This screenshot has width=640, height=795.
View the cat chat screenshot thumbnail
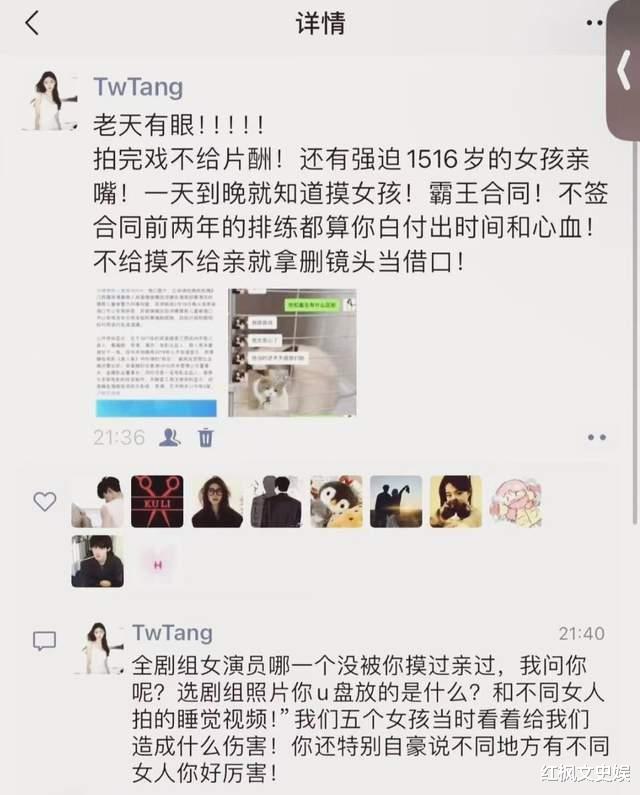click(292, 352)
